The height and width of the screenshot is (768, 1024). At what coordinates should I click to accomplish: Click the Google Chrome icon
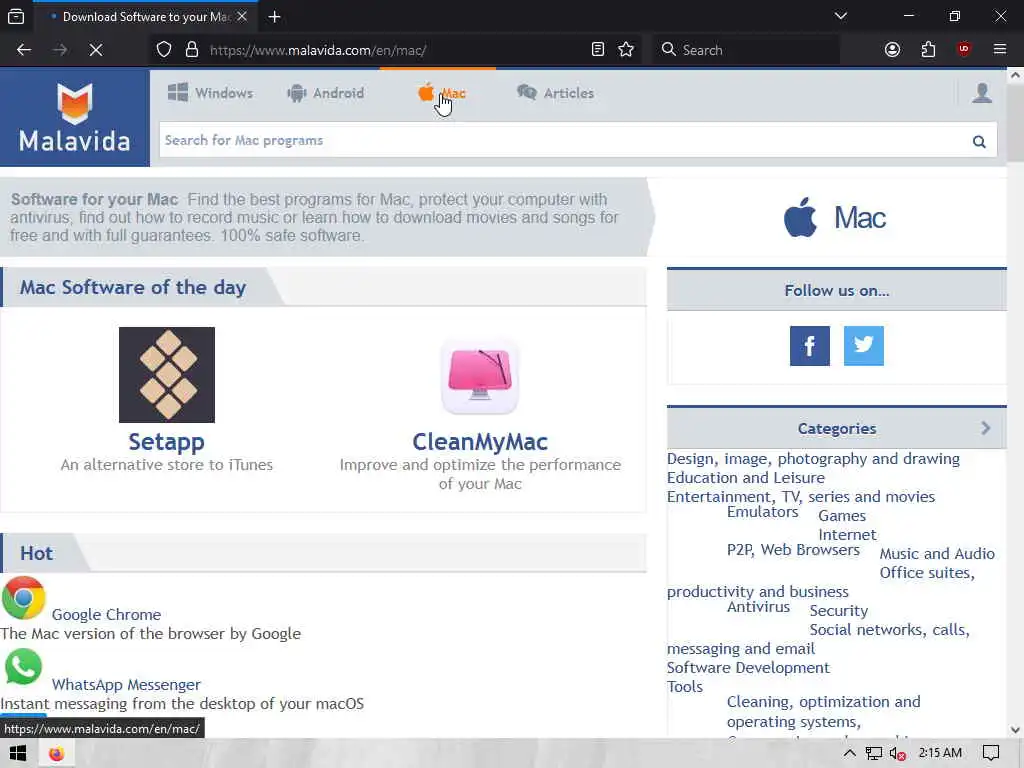pos(24,597)
